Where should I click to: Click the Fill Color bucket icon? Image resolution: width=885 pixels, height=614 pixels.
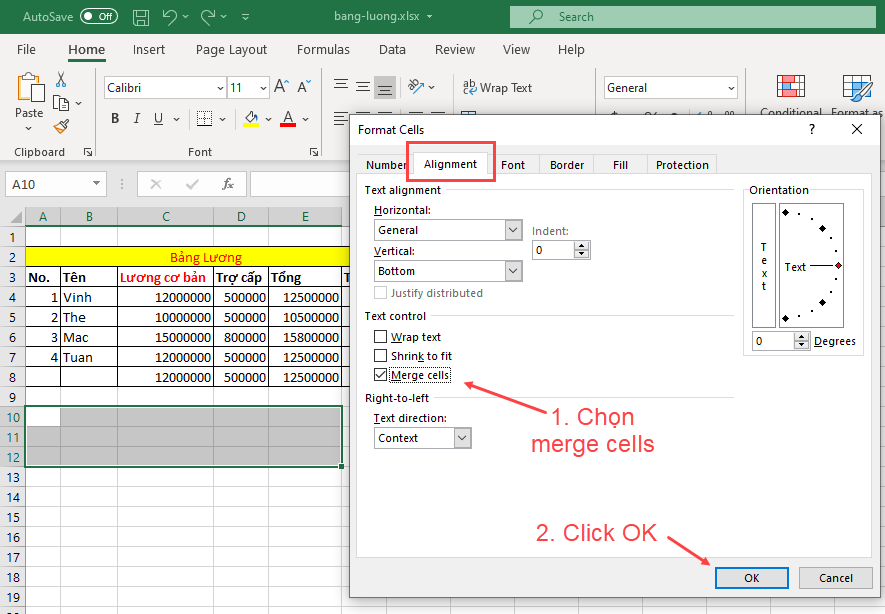[x=251, y=119]
